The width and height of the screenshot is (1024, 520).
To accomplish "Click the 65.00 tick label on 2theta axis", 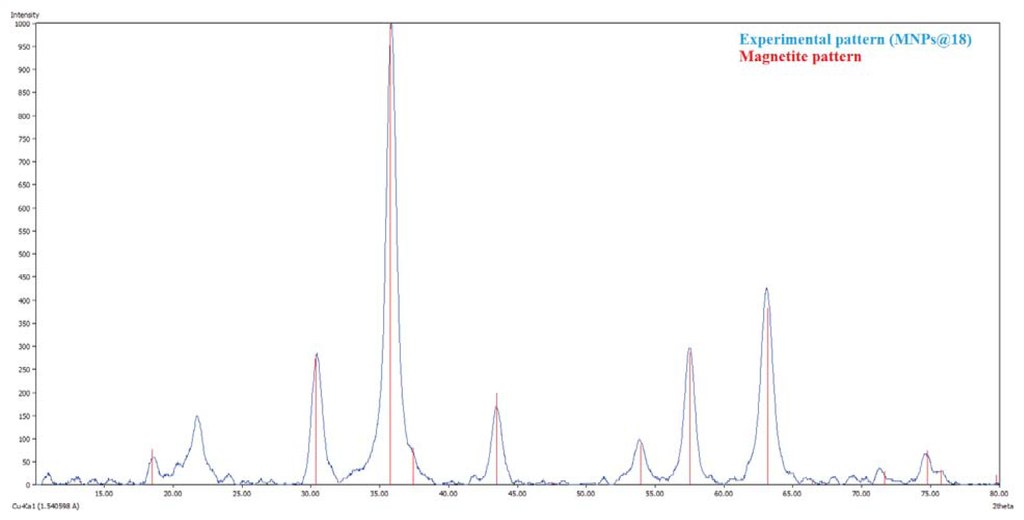I will tap(792, 493).
